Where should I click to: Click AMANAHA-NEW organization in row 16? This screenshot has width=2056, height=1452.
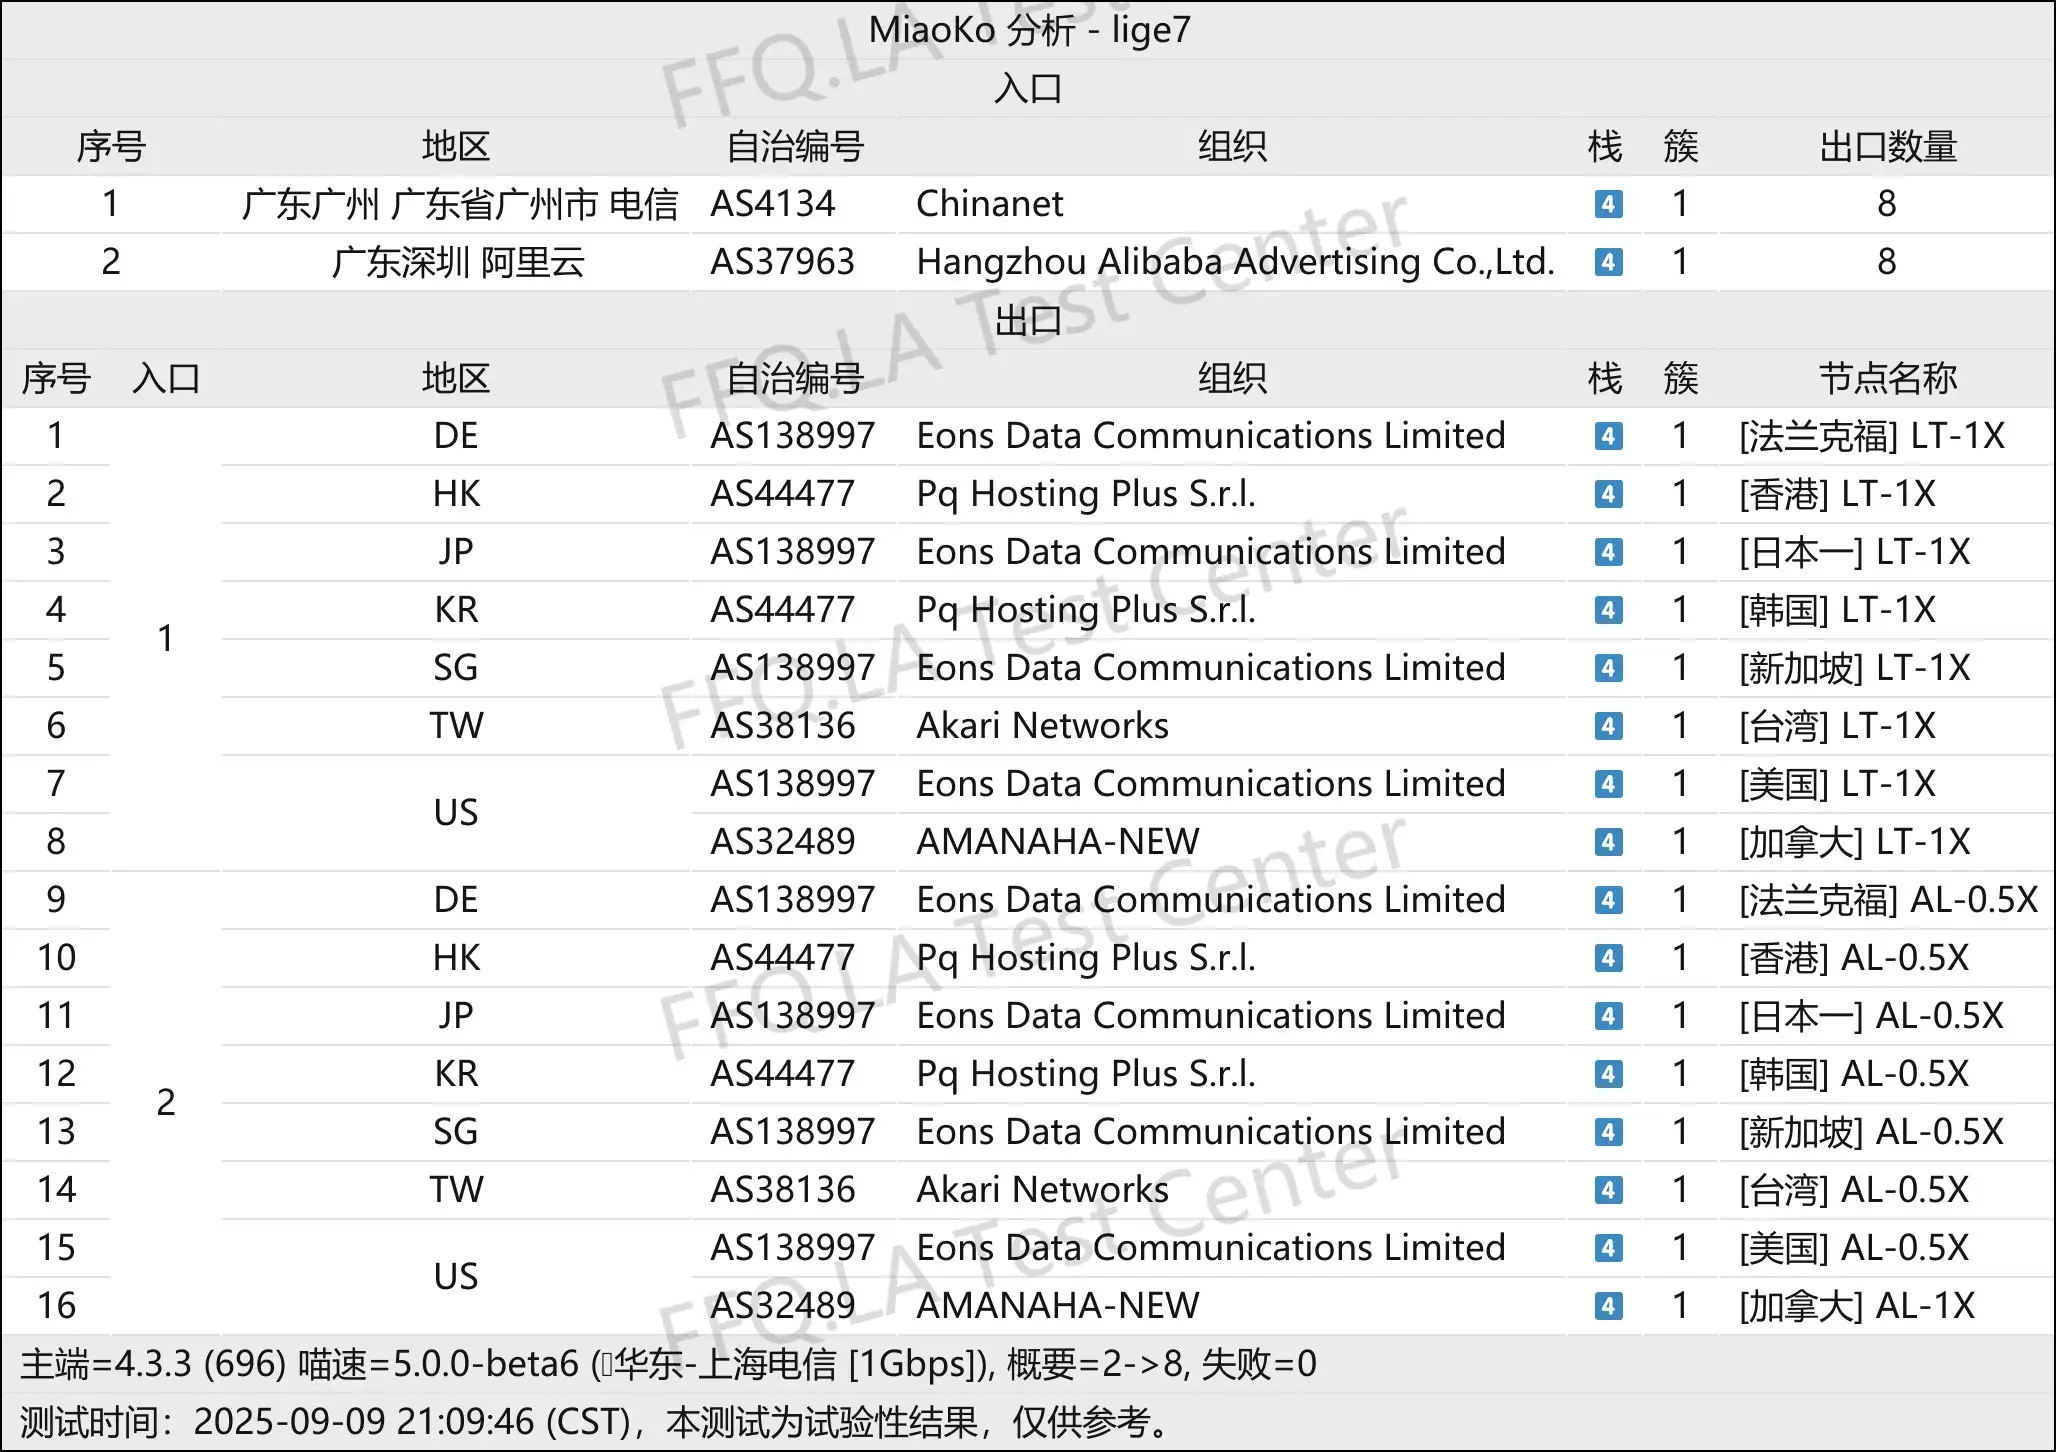(1057, 1306)
